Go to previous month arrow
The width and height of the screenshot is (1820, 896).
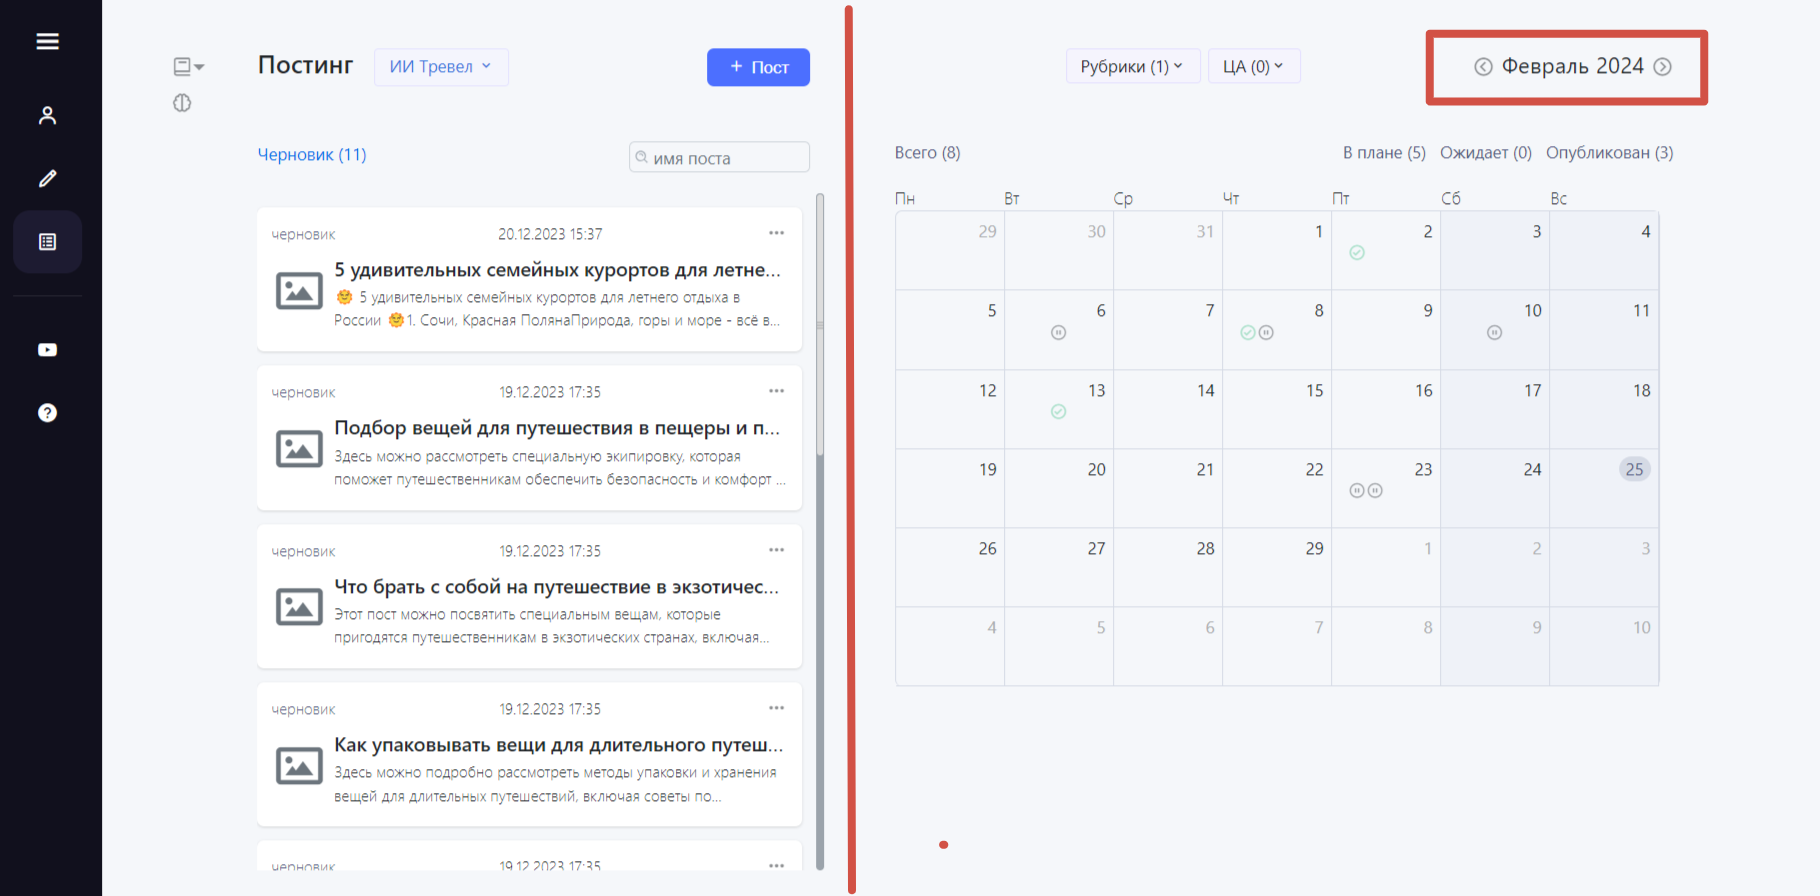pyautogui.click(x=1483, y=66)
